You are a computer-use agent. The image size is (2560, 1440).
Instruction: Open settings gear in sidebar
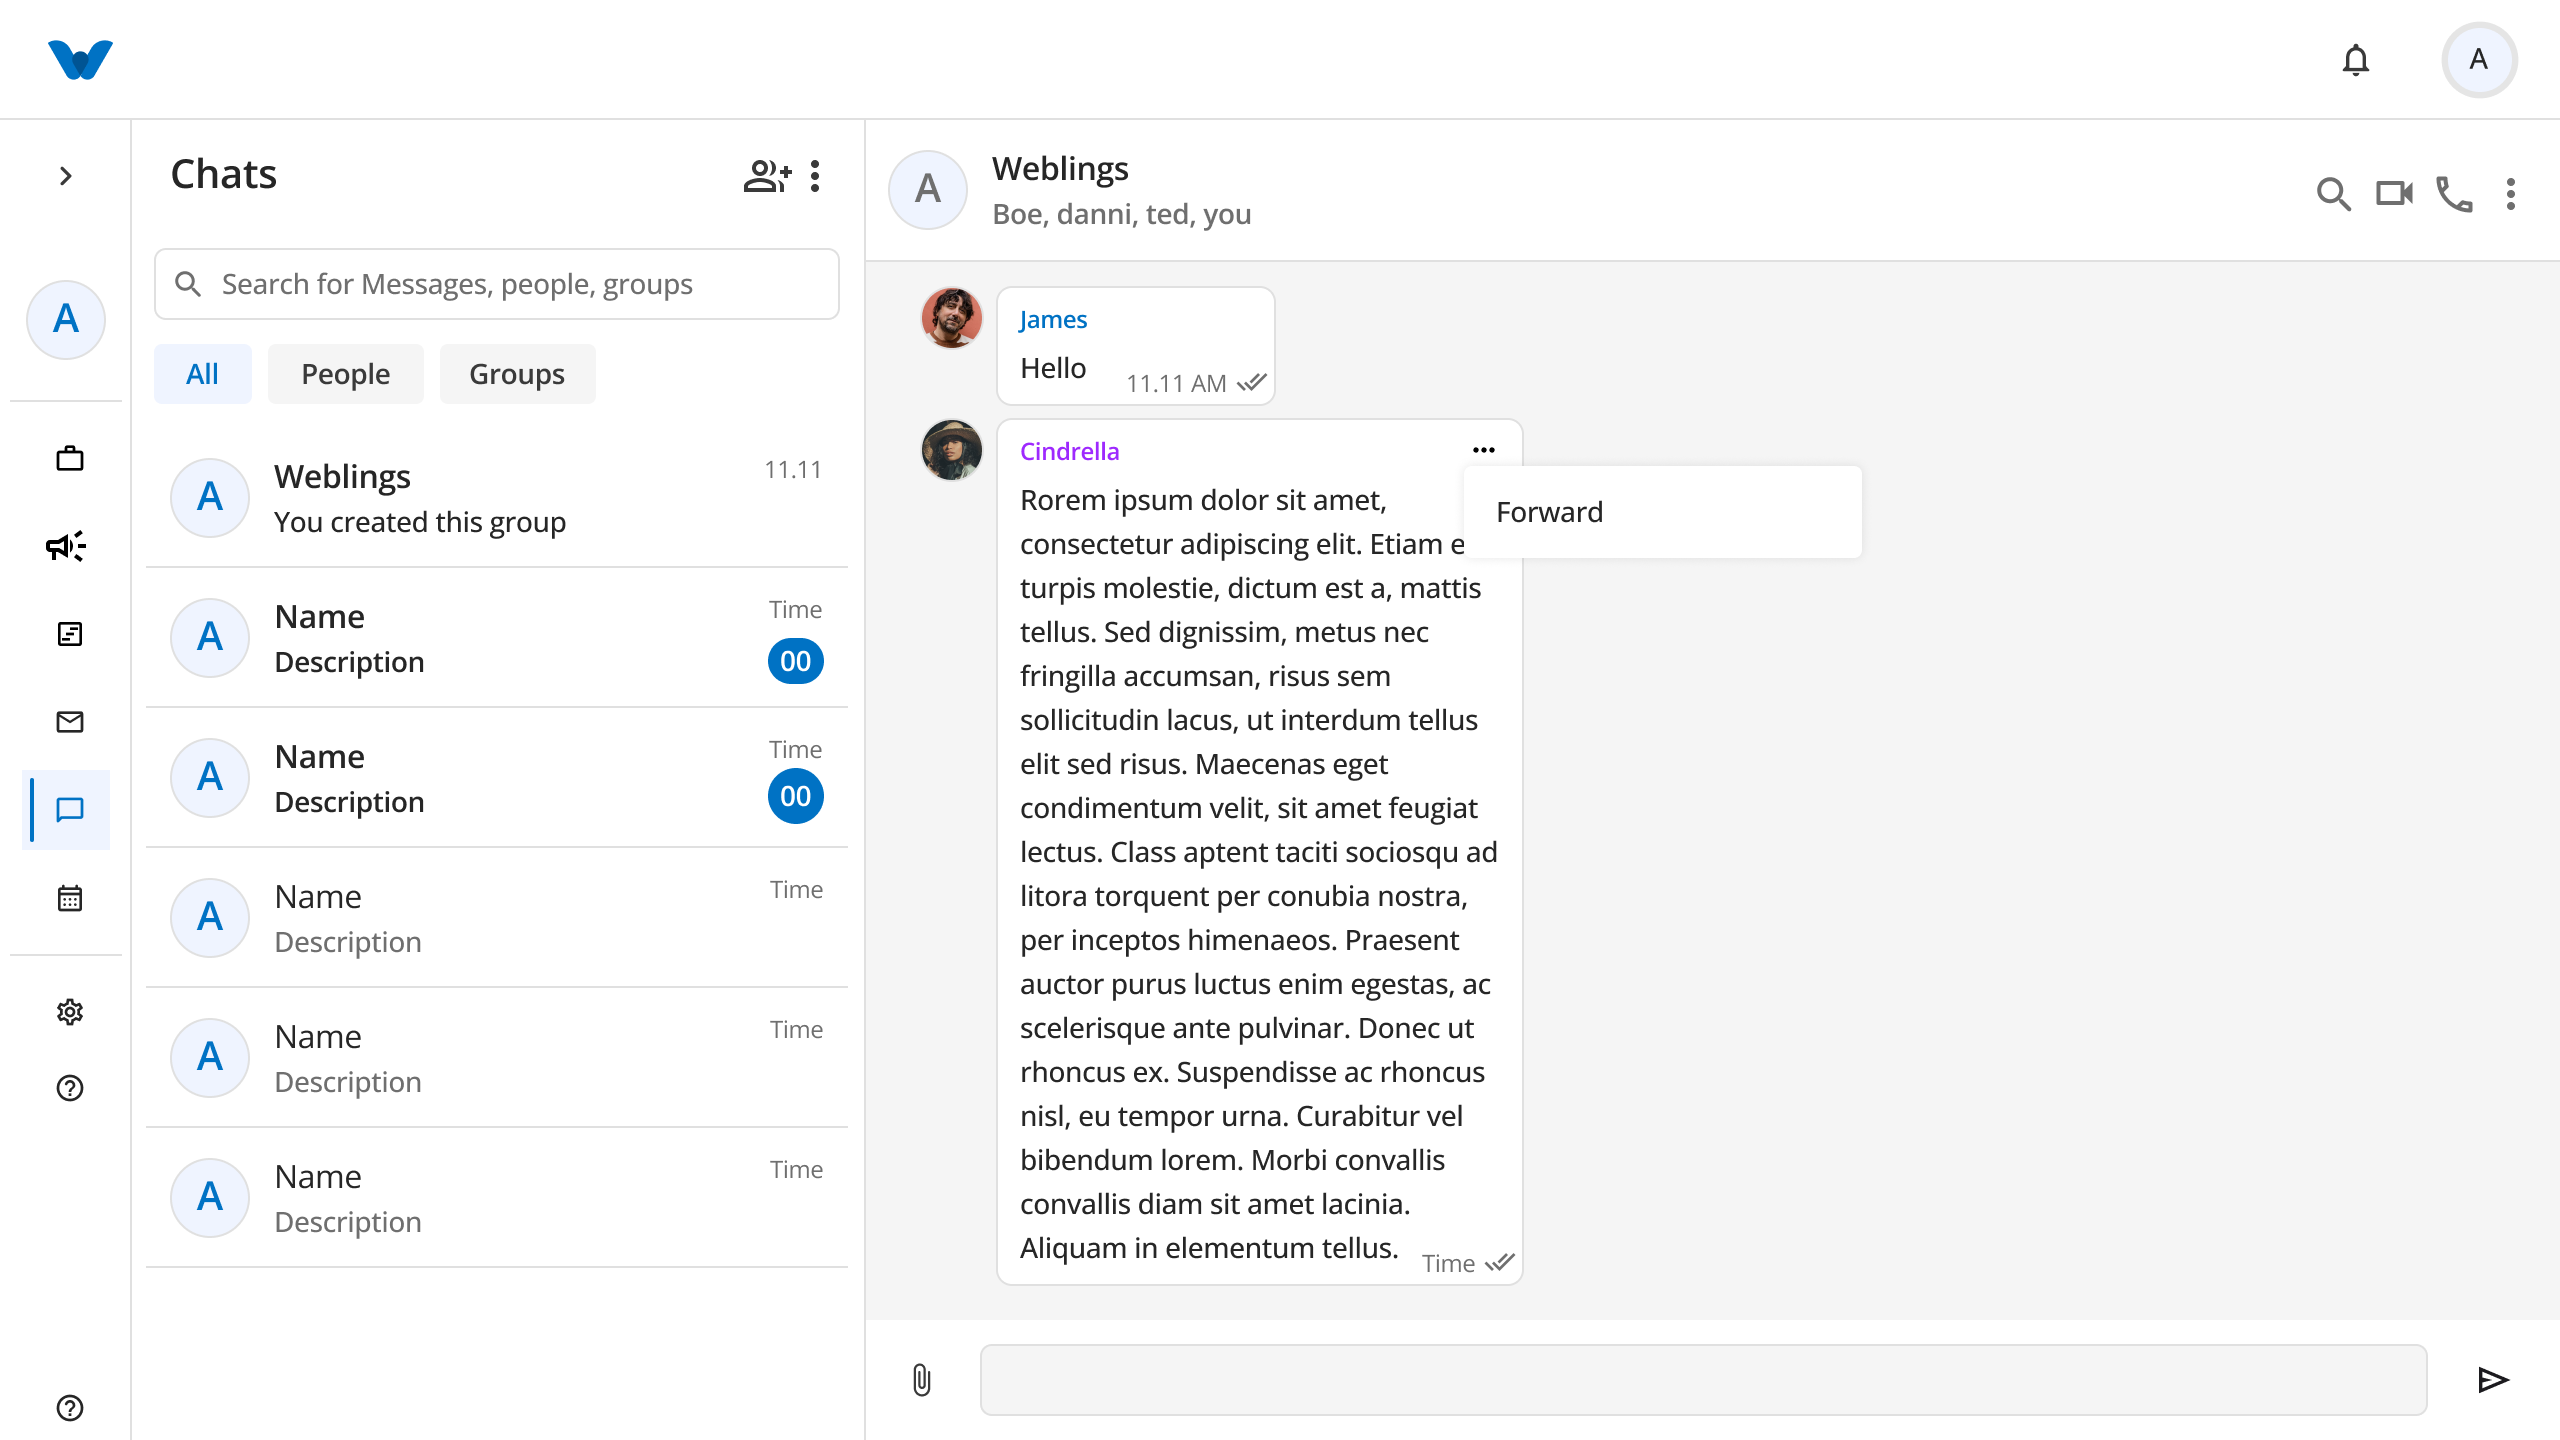click(70, 1012)
